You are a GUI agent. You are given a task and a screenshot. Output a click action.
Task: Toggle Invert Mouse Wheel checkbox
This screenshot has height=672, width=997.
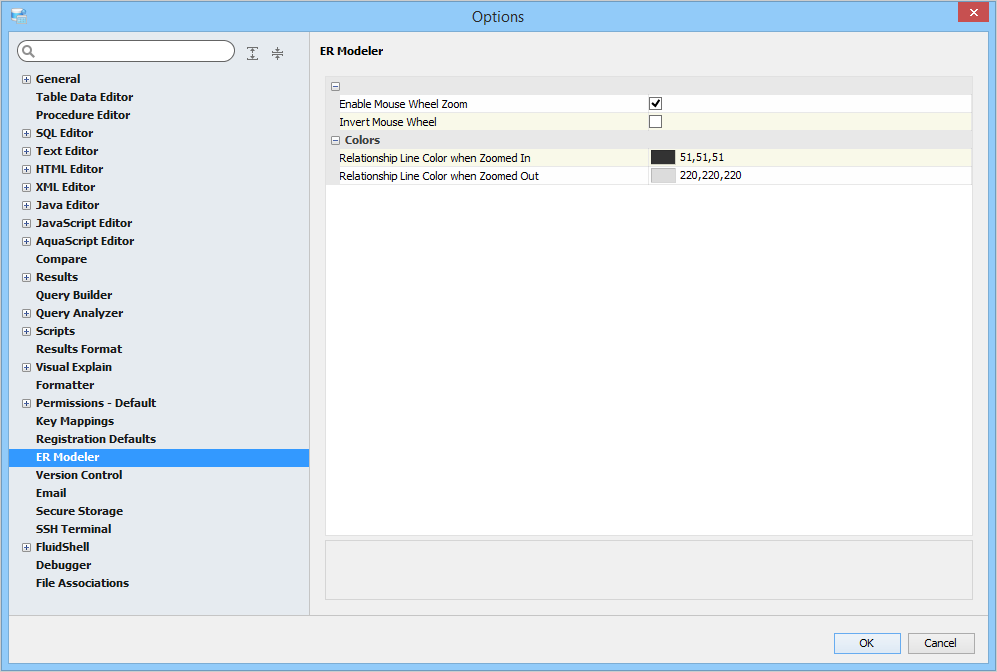click(x=656, y=121)
